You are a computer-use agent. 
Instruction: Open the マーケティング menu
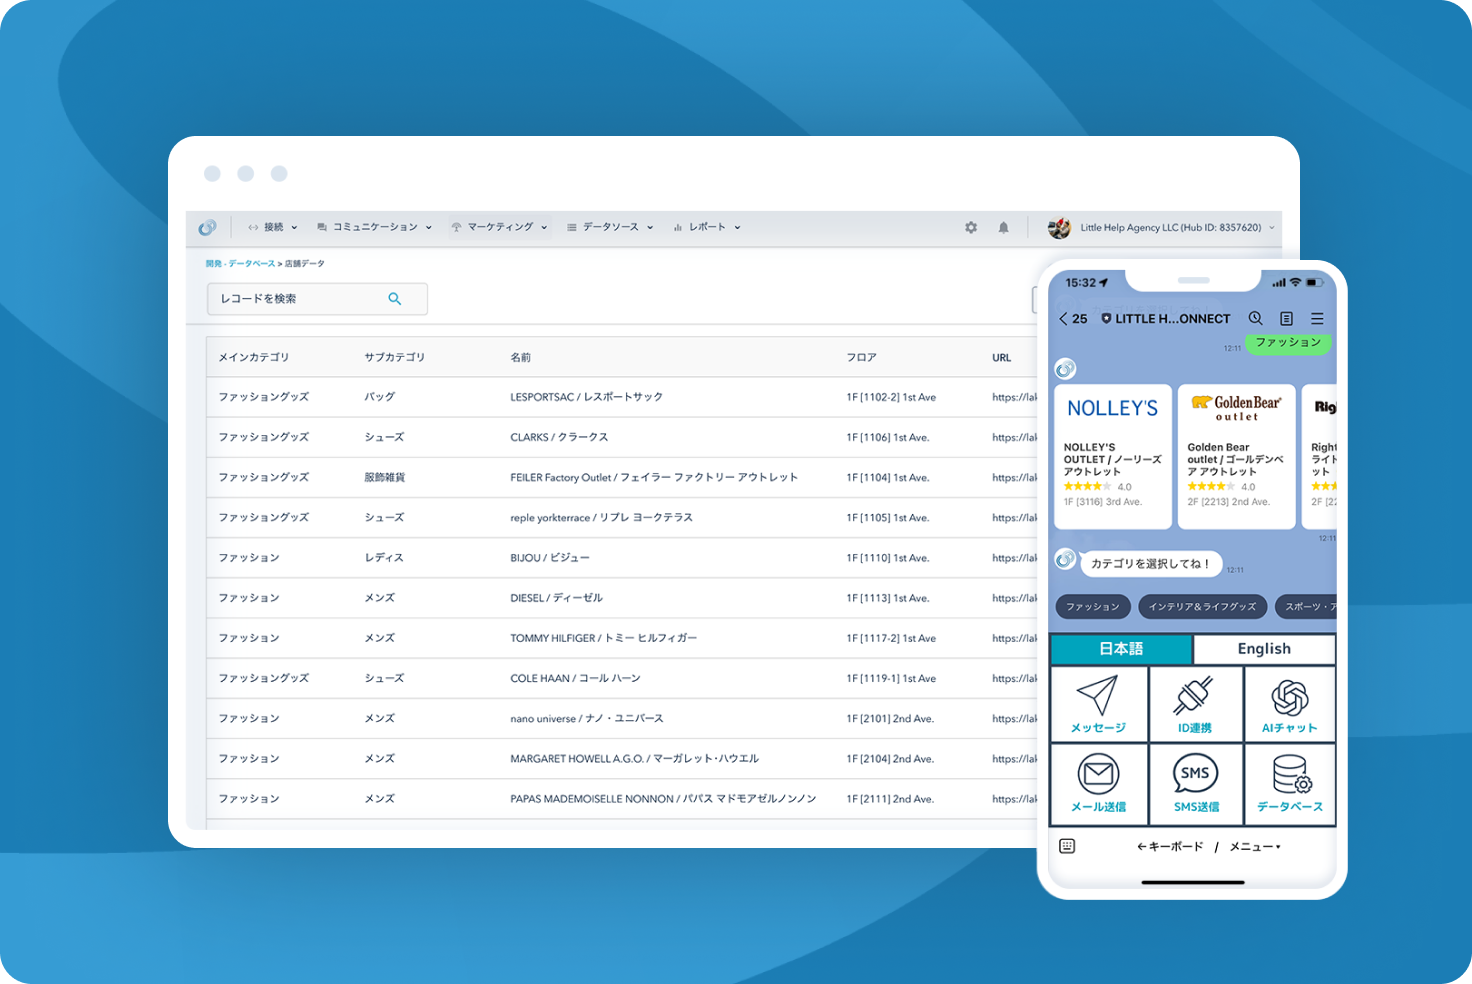499,227
